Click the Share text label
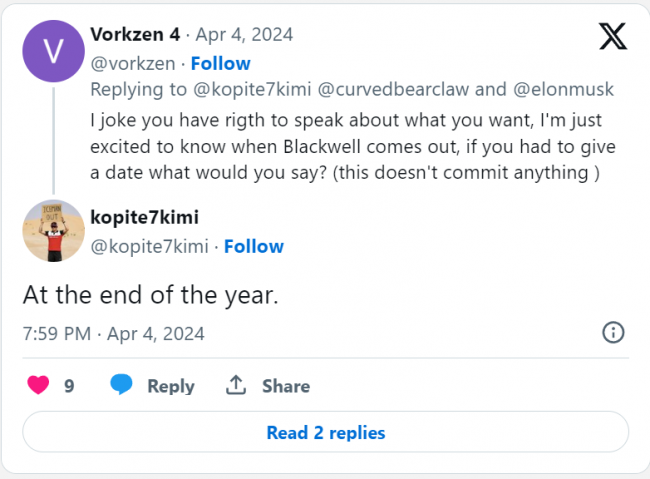Viewport: 650px width, 479px height. 286,386
